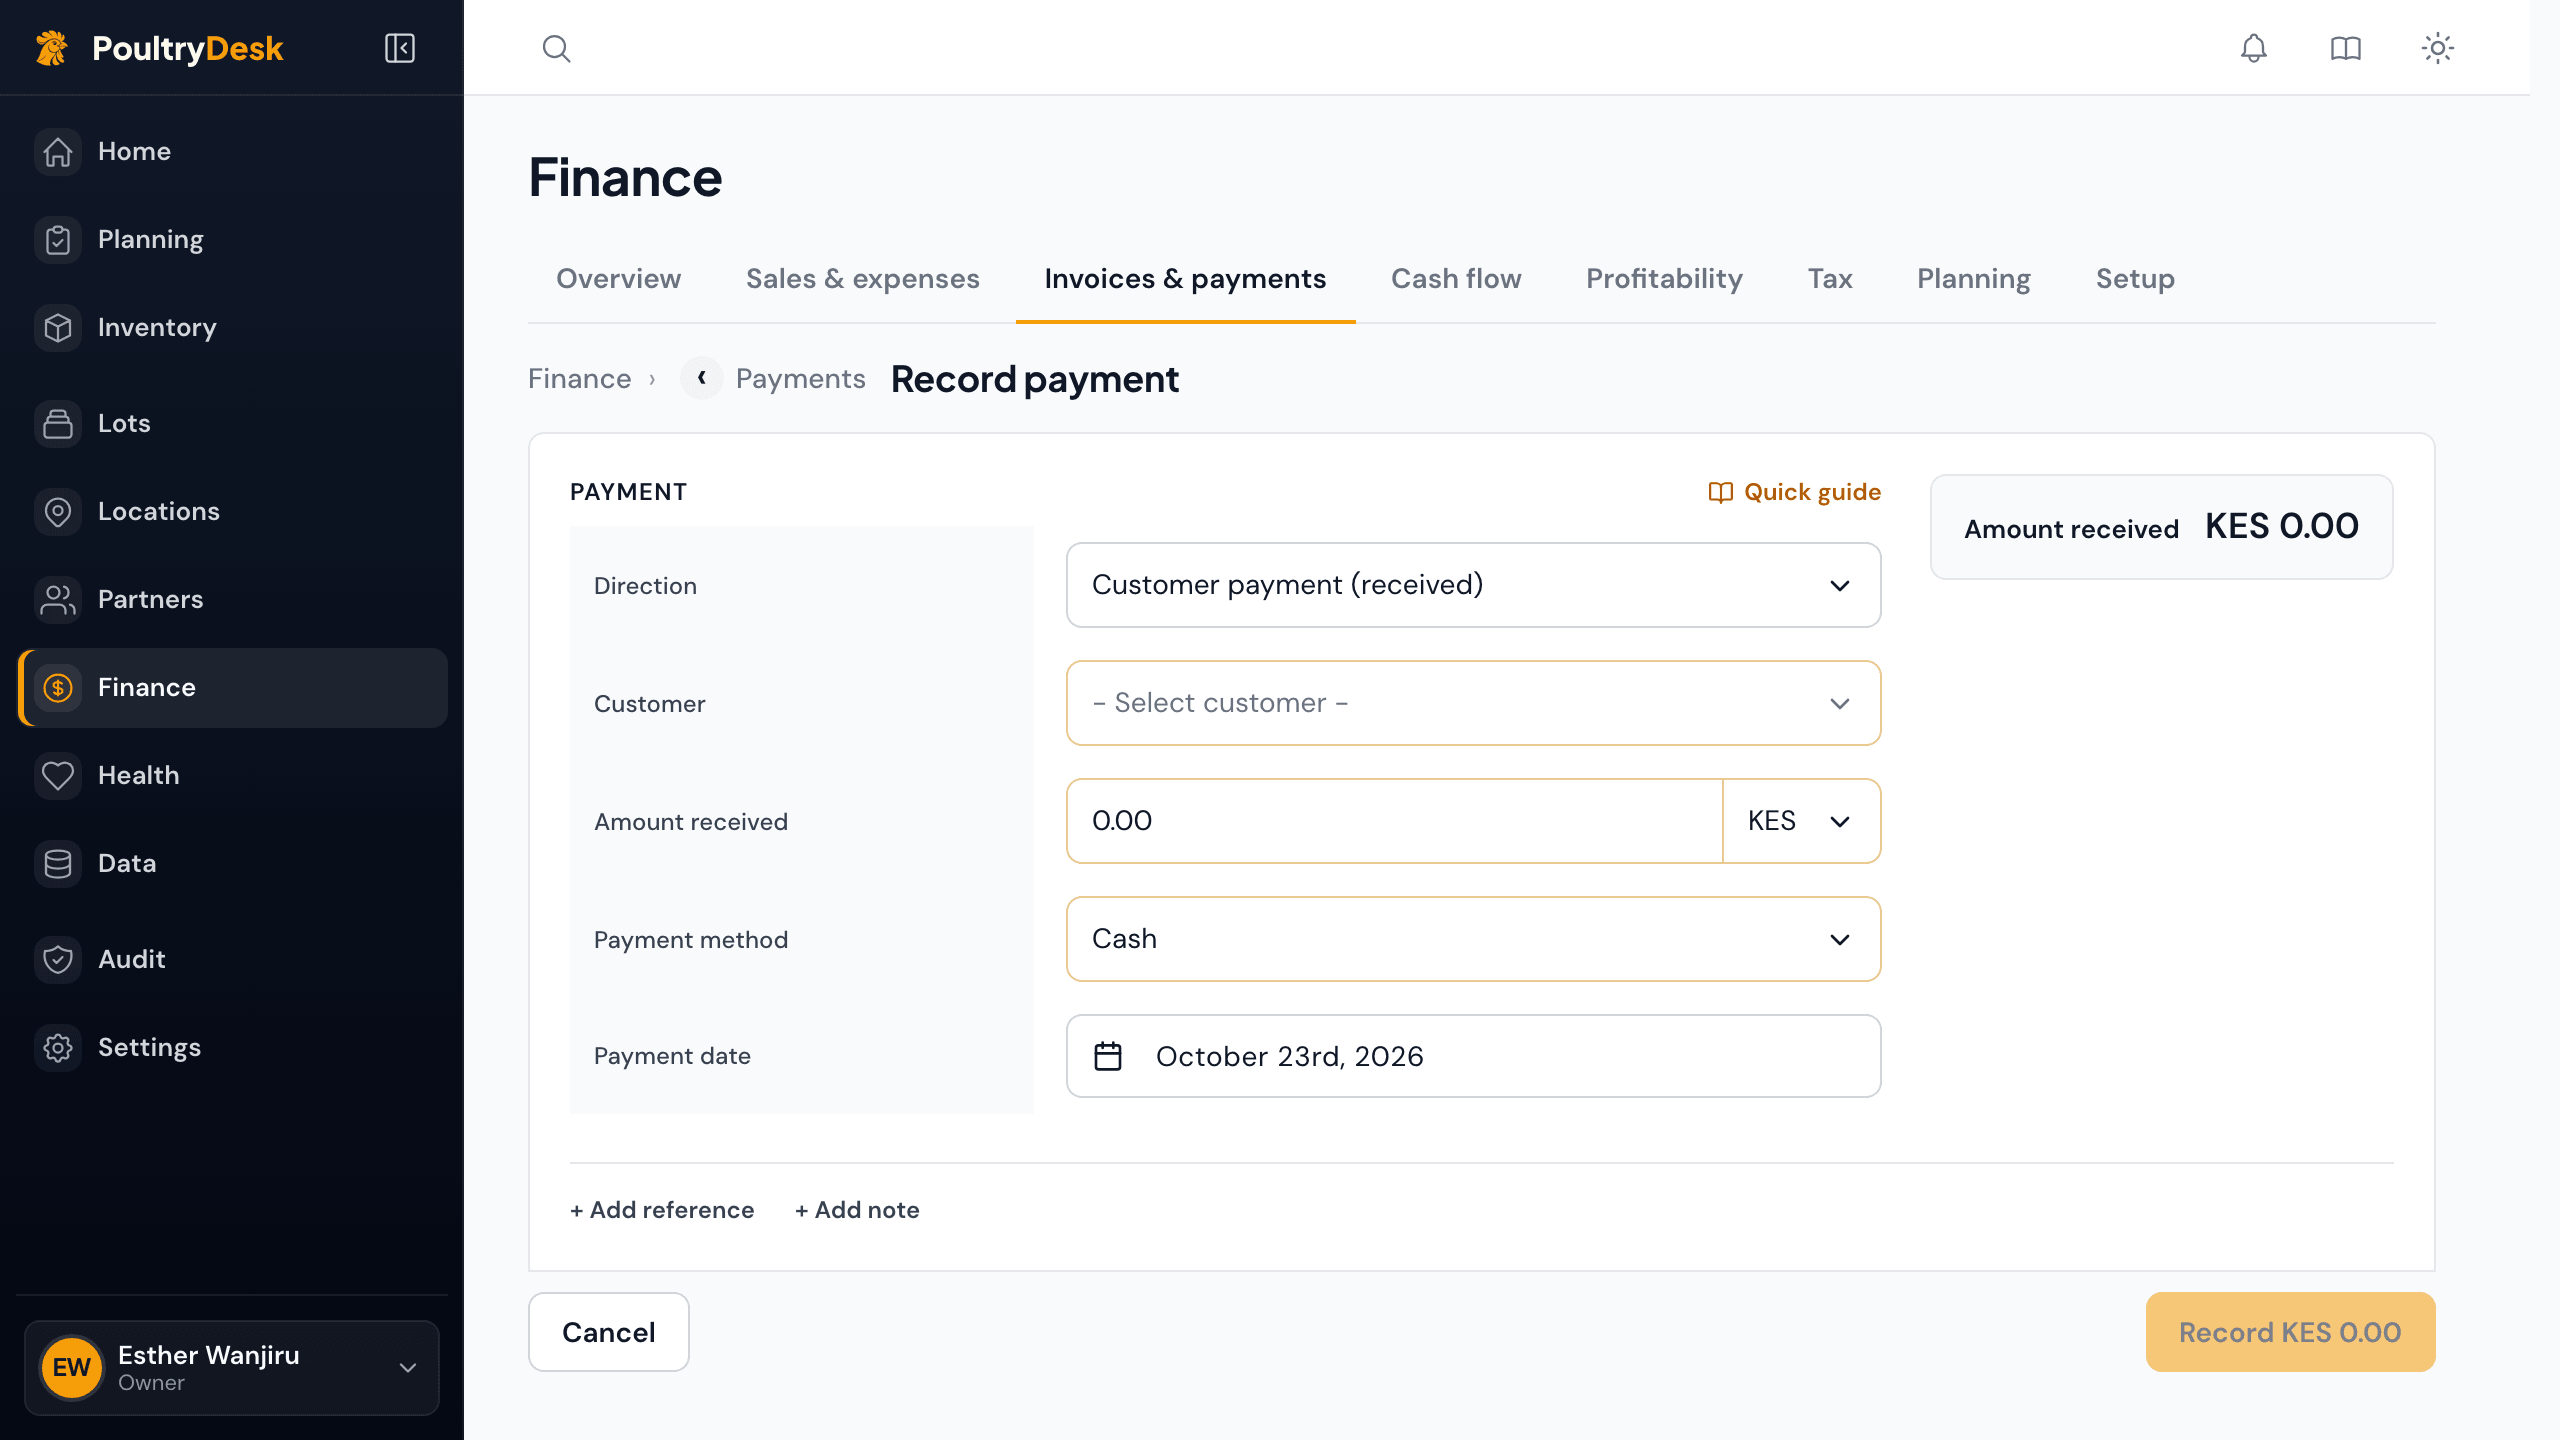Toggle light/dark theme sun icon
Image resolution: width=2560 pixels, height=1440 pixels.
pos(2437,48)
